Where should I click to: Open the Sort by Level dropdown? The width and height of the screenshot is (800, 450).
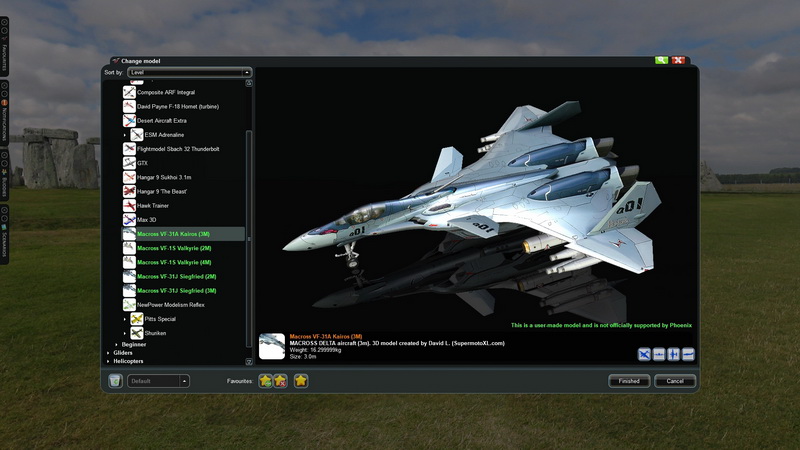190,72
